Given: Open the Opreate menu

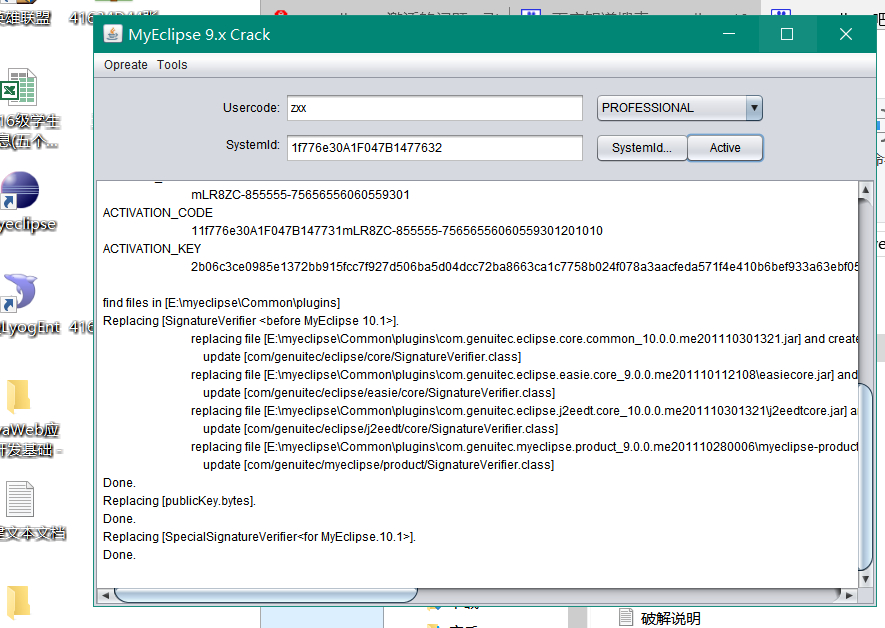Looking at the screenshot, I should (x=125, y=65).
